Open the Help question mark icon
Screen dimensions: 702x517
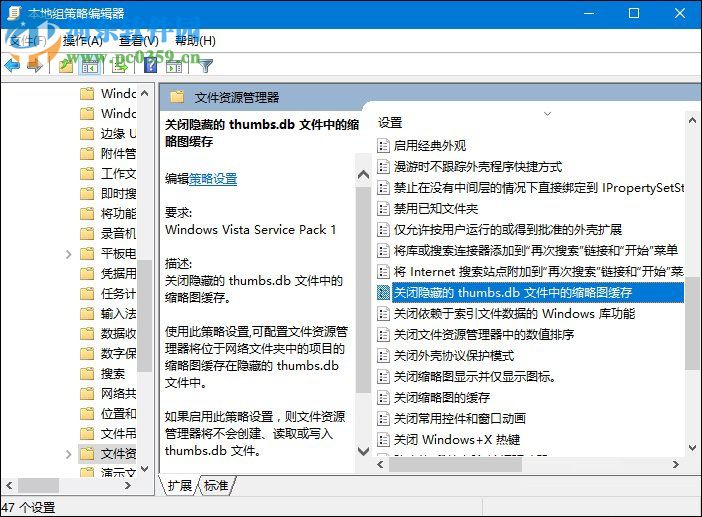(x=150, y=66)
